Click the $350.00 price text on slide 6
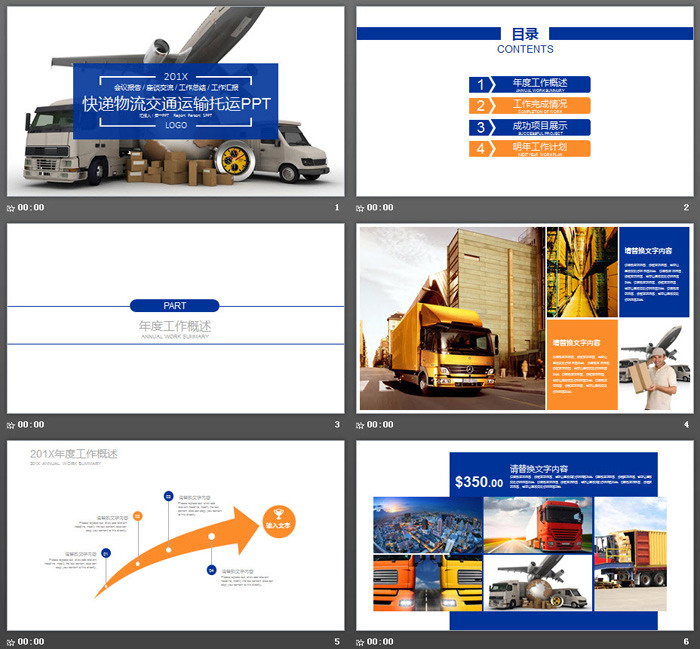Image resolution: width=700 pixels, height=649 pixels. 479,482
